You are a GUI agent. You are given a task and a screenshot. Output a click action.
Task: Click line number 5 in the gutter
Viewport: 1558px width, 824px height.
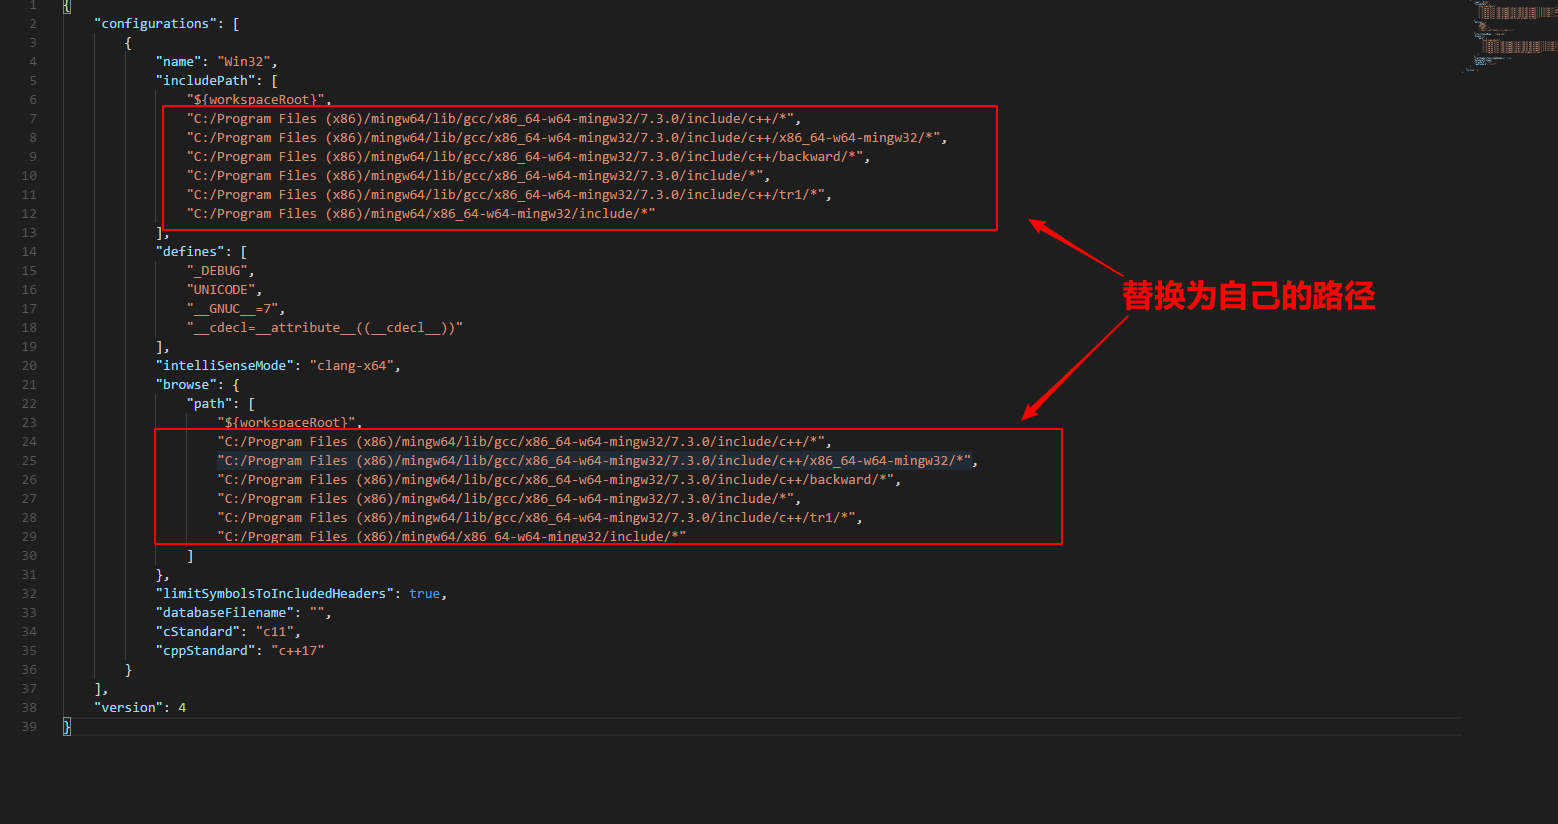(32, 80)
